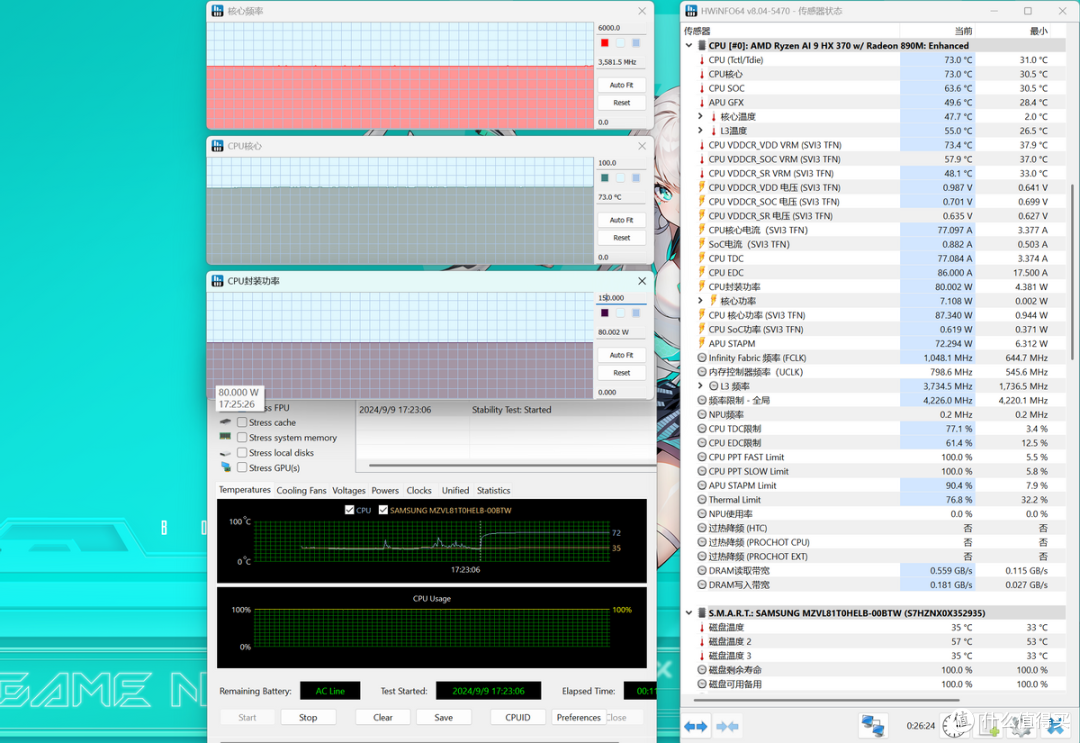Collapse the CPU [#0] AMD Ryzen sensor group
This screenshot has height=743, width=1080.
(689, 45)
